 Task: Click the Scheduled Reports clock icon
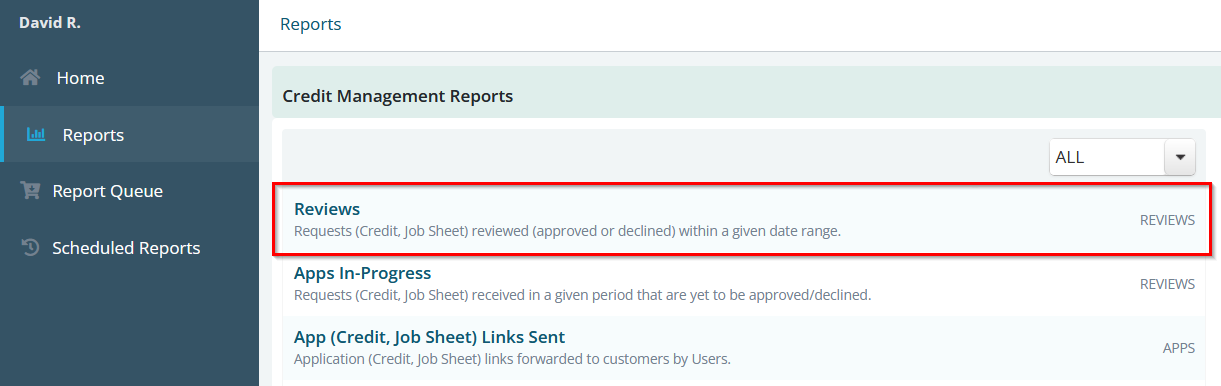click(30, 248)
